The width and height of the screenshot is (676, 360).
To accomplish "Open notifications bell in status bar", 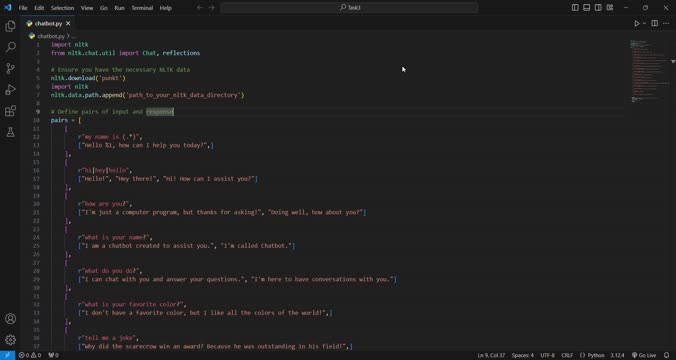I will pos(666,355).
